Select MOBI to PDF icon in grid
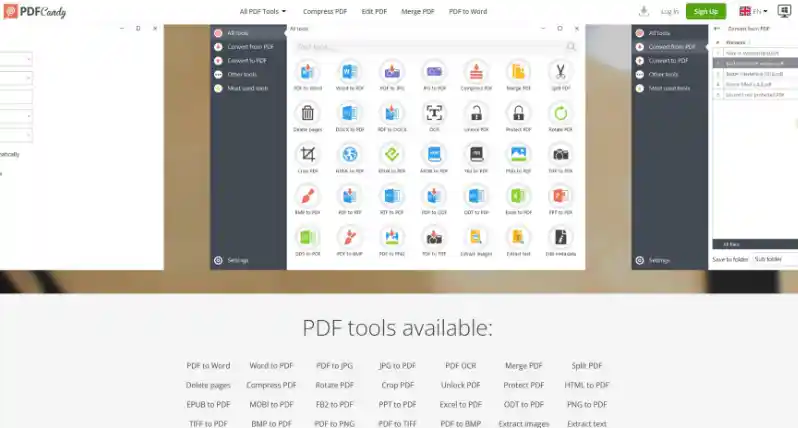This screenshot has width=798, height=428. [434, 154]
